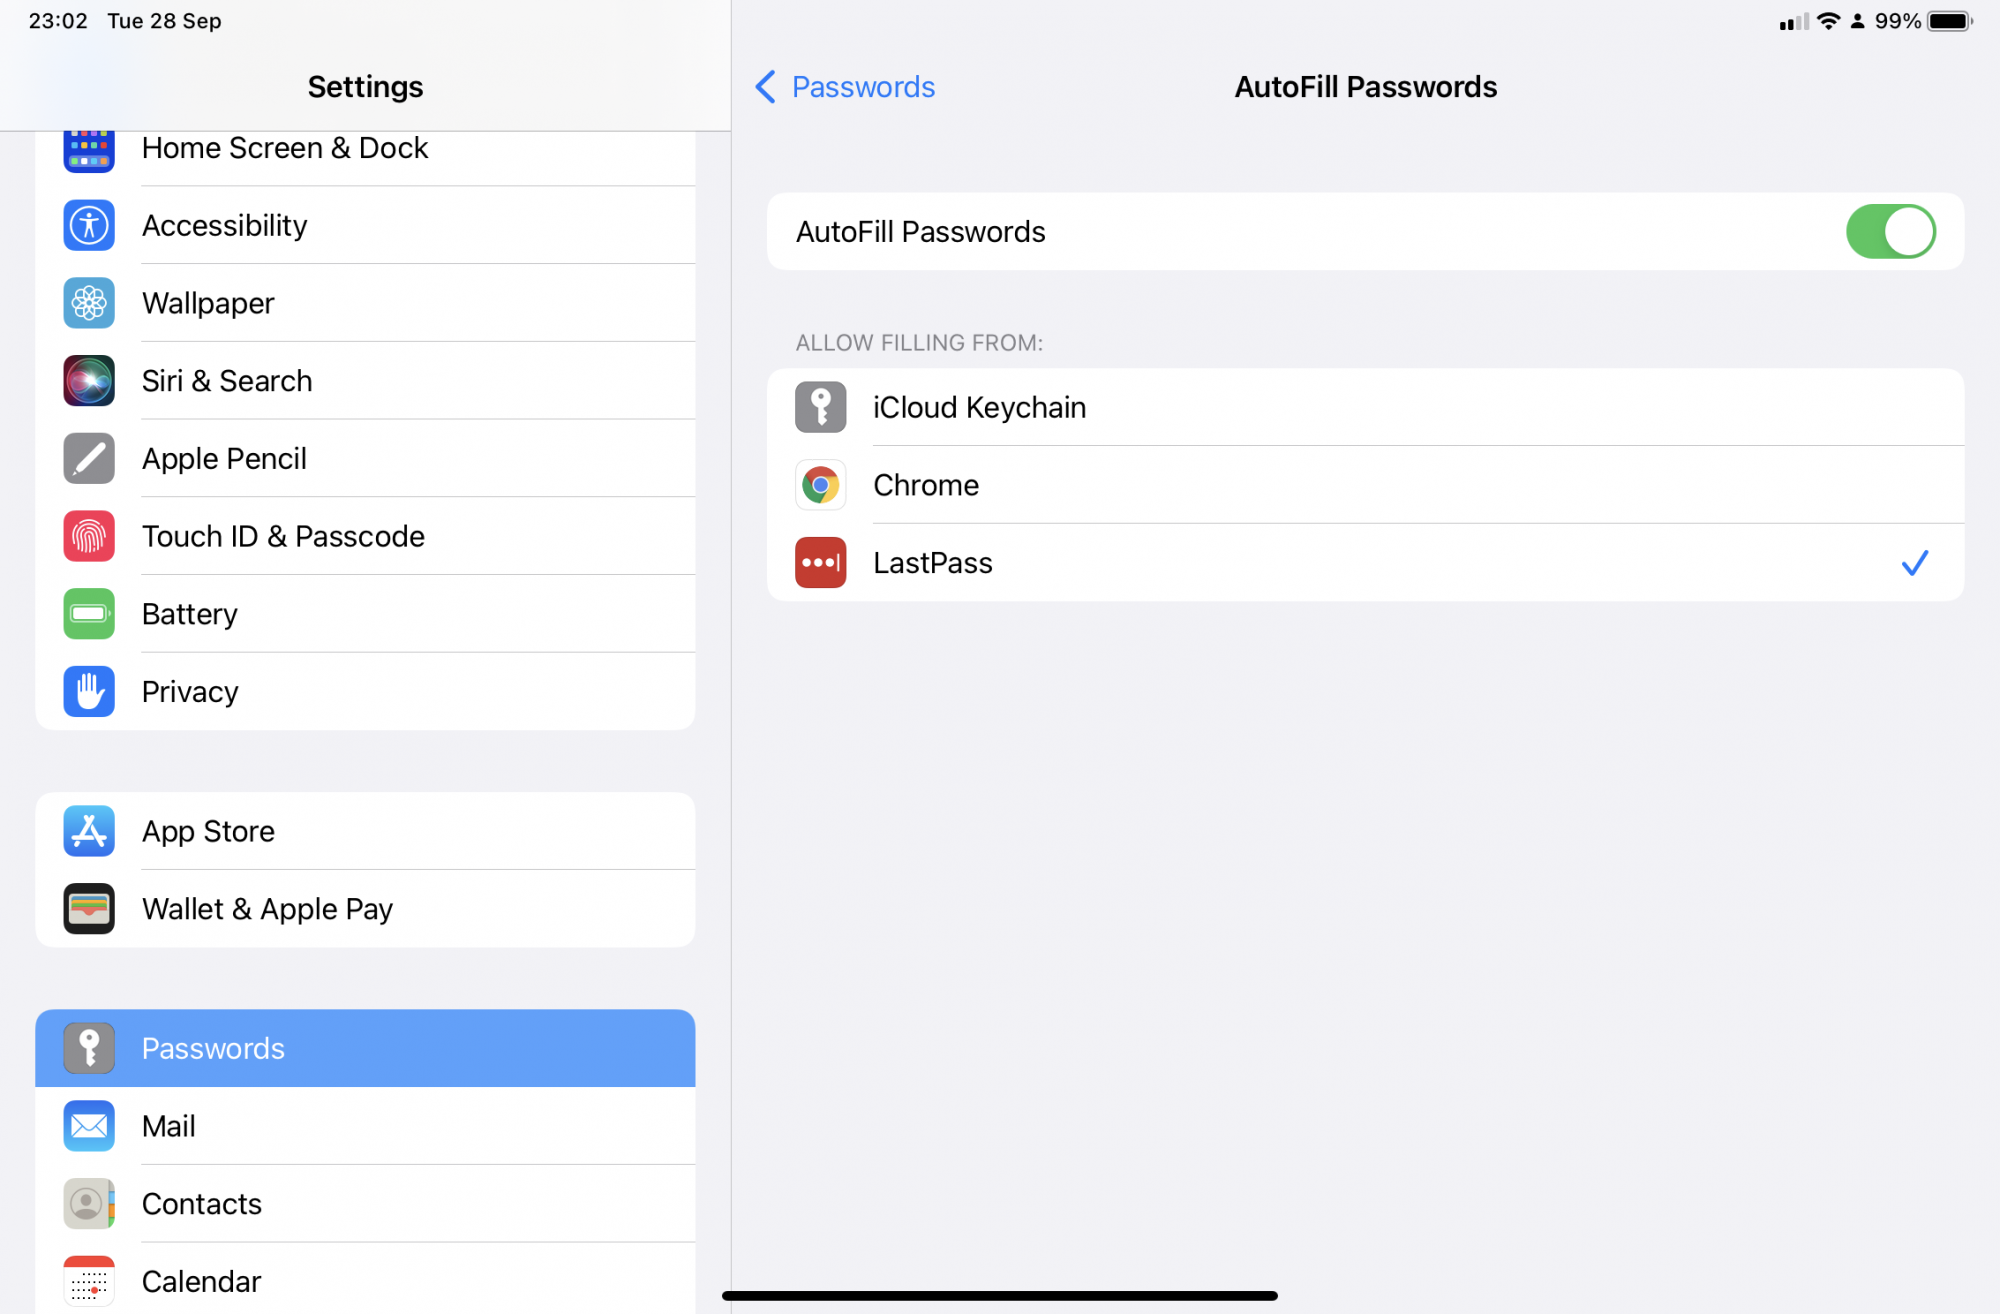Tap the home indicator bar
Viewport: 2000px width, 1314px height.
click(x=1000, y=1296)
